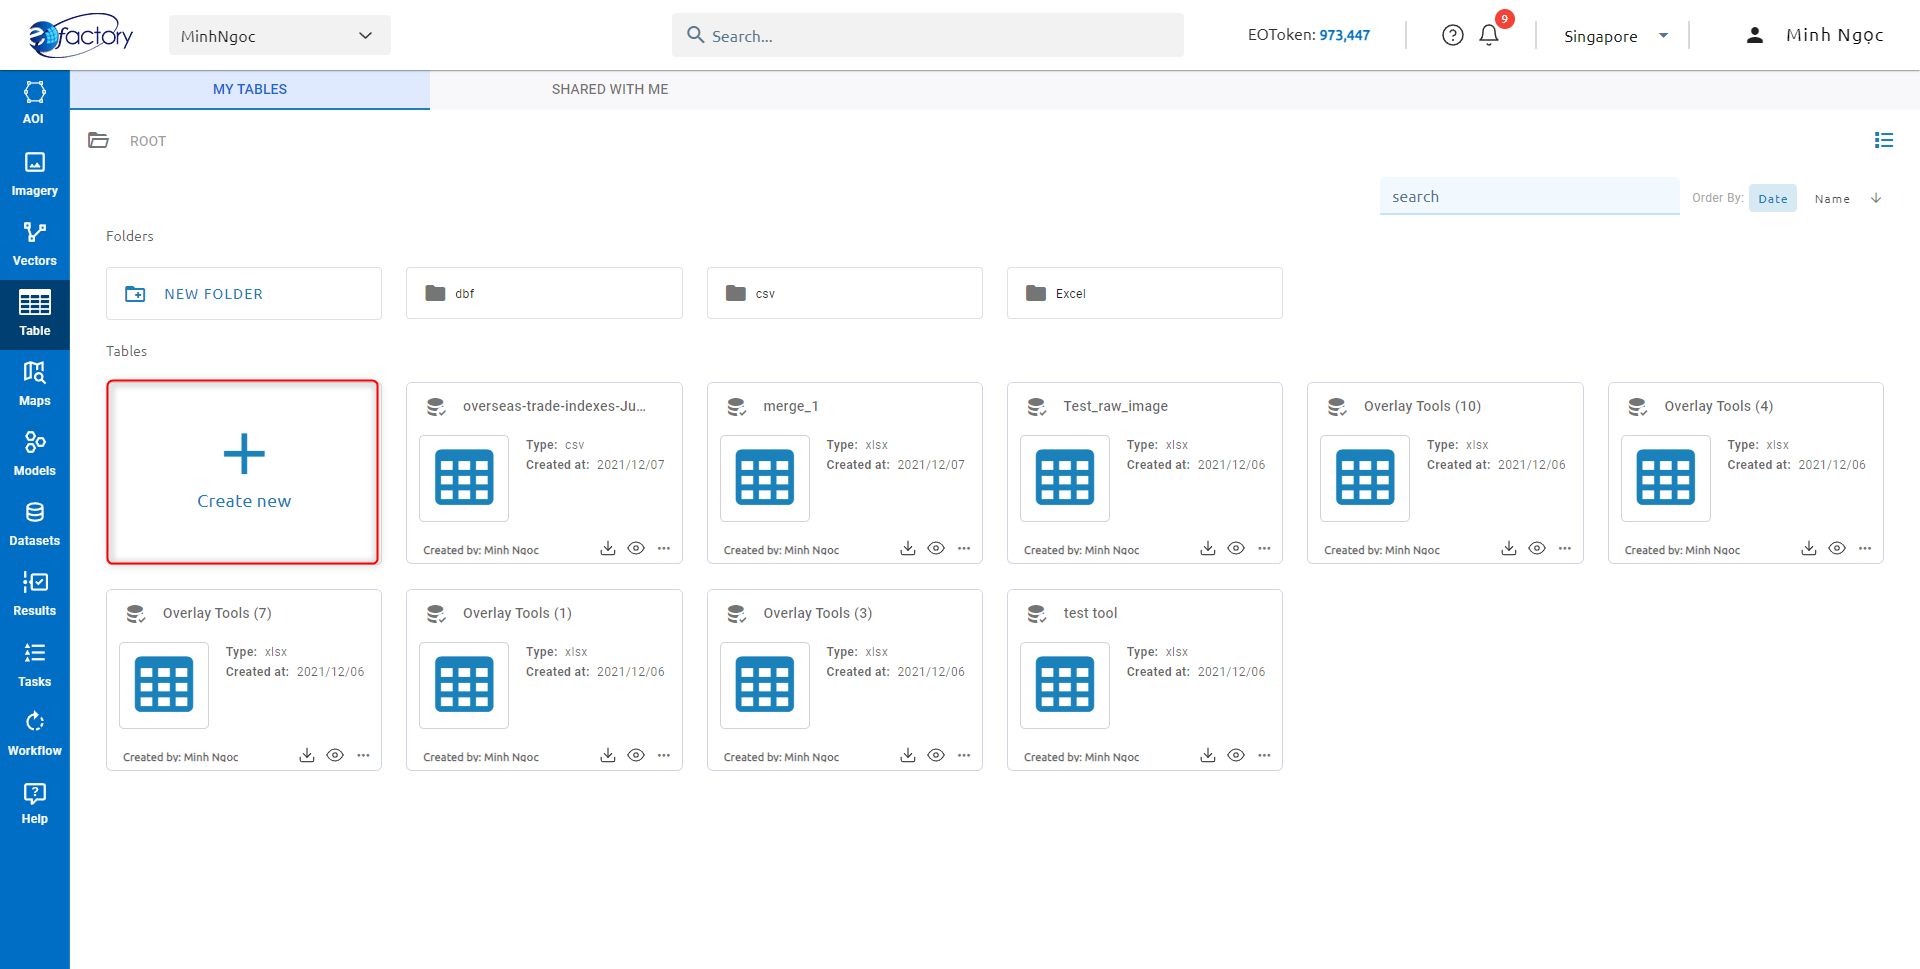Click the ROOT folder breadcrumb icon
The height and width of the screenshot is (969, 1920).
(98, 140)
